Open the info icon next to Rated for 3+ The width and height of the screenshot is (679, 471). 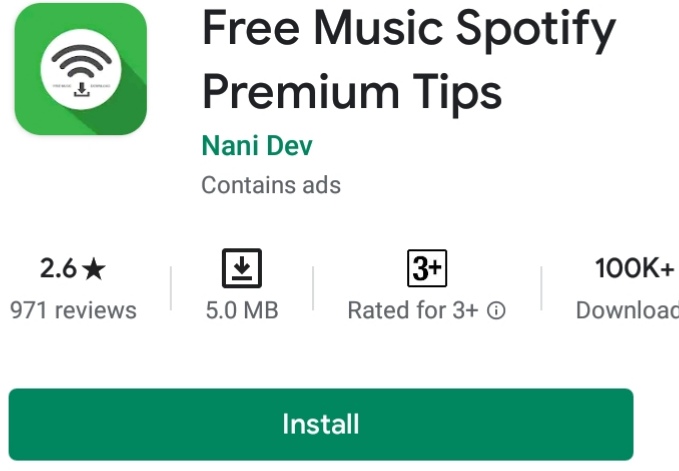click(496, 310)
